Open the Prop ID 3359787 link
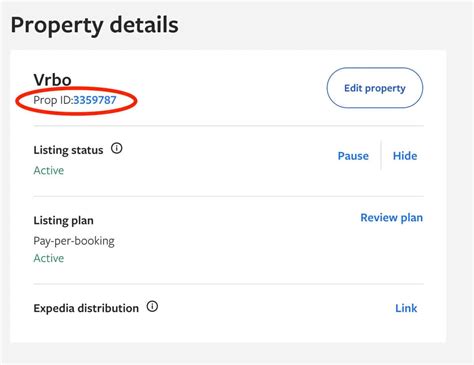This screenshot has width=474, height=365. pos(95,100)
